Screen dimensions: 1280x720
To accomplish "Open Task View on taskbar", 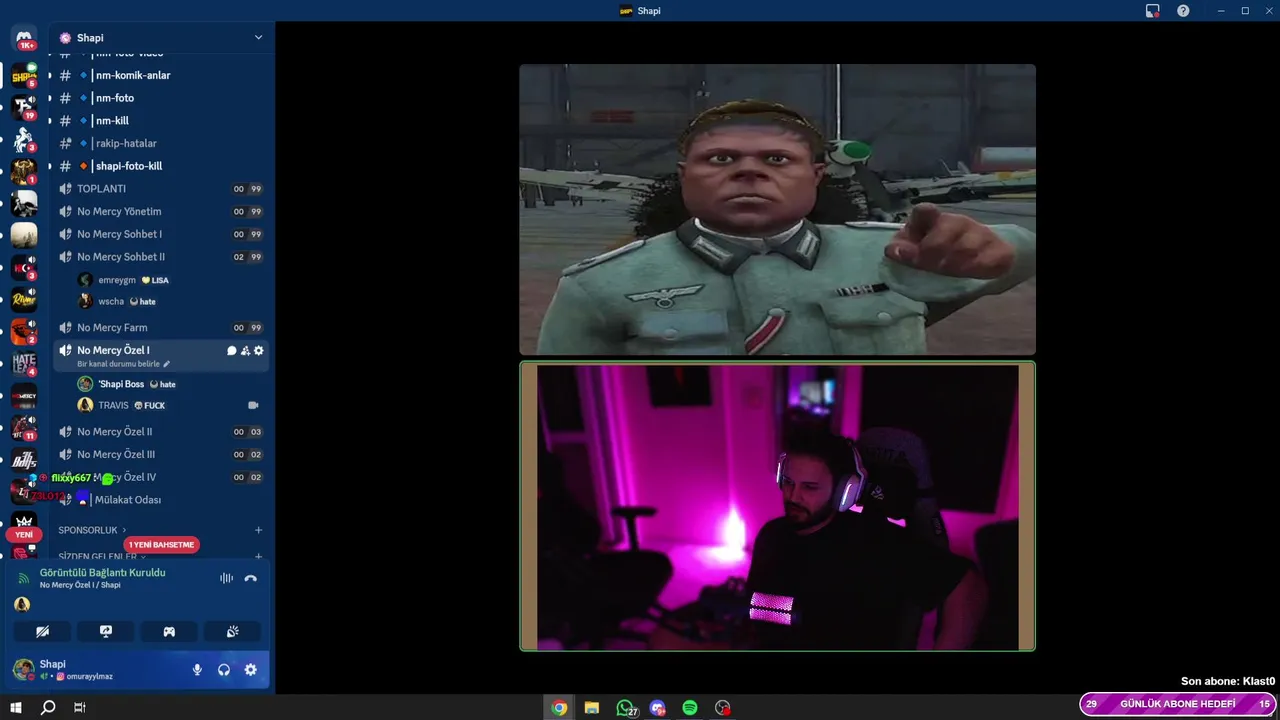I will click(x=80, y=707).
